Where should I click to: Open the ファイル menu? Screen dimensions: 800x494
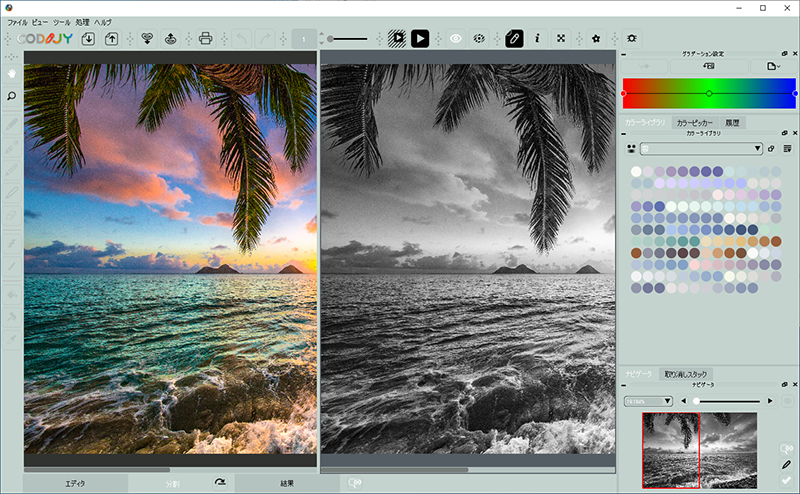(x=17, y=22)
